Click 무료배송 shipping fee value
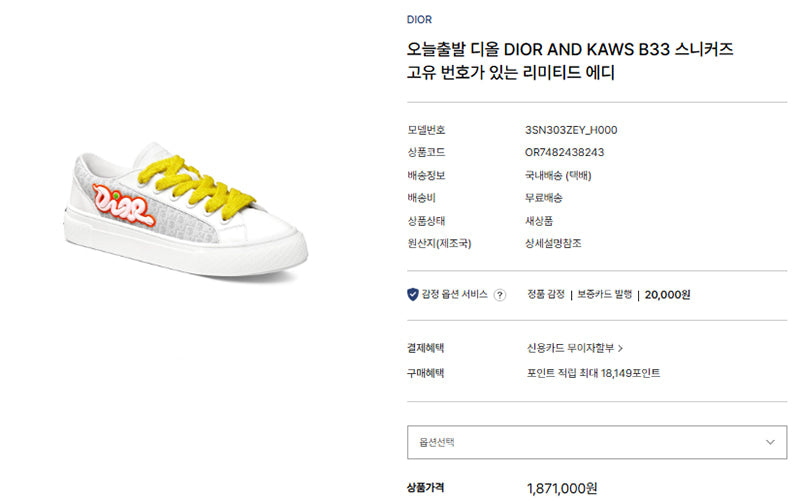 tap(543, 198)
